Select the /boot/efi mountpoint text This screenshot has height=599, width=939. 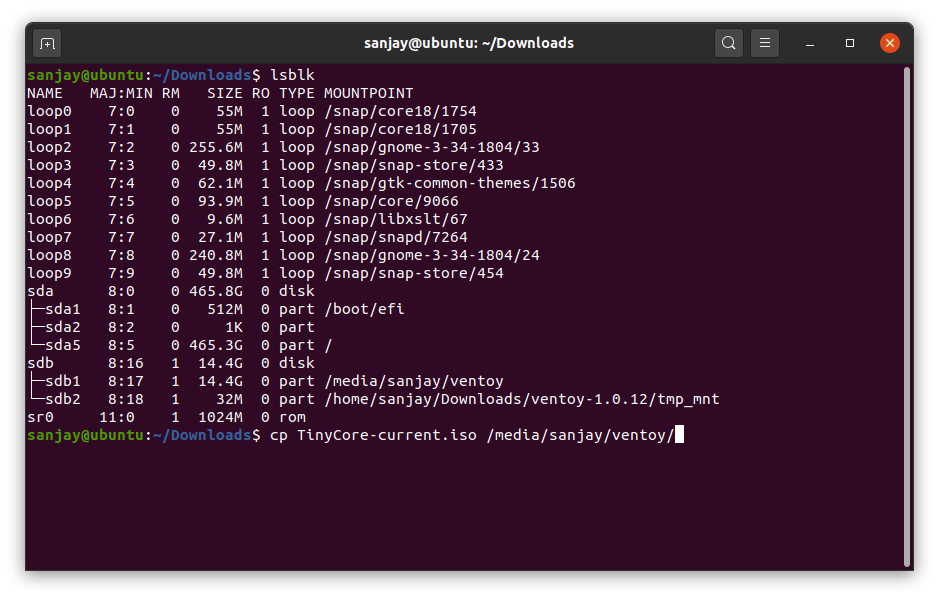tap(366, 308)
